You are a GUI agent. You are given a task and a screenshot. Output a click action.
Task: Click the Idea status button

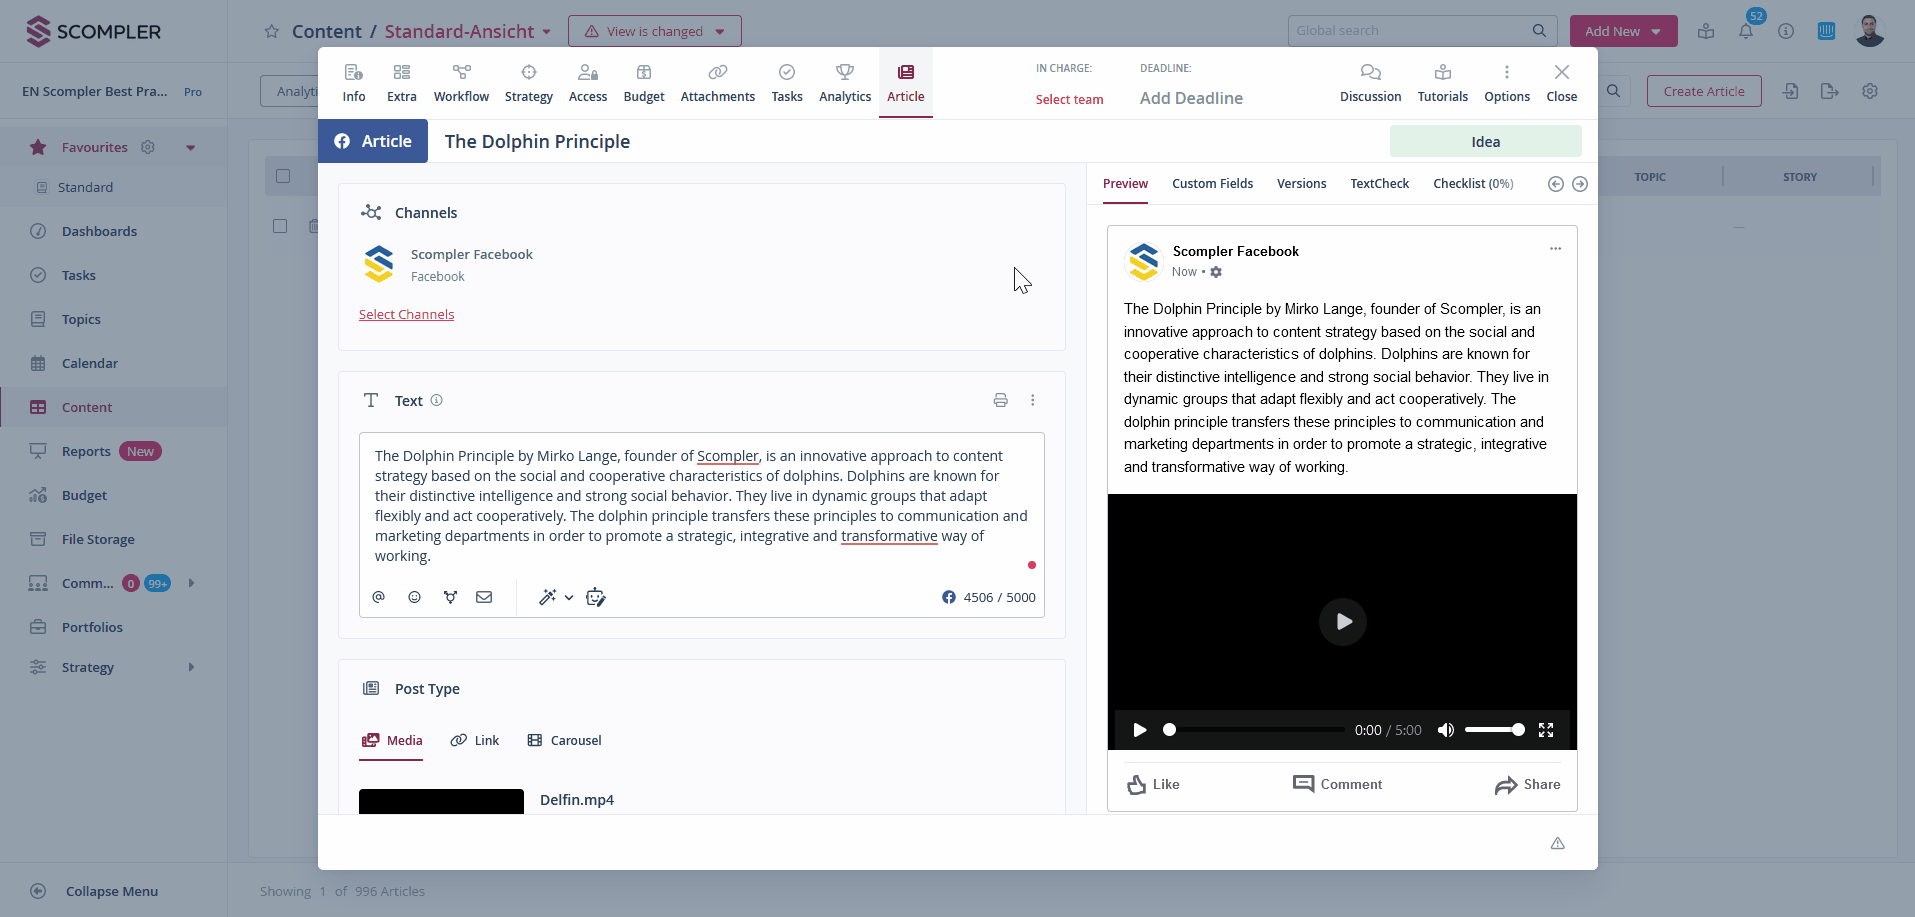[1485, 142]
